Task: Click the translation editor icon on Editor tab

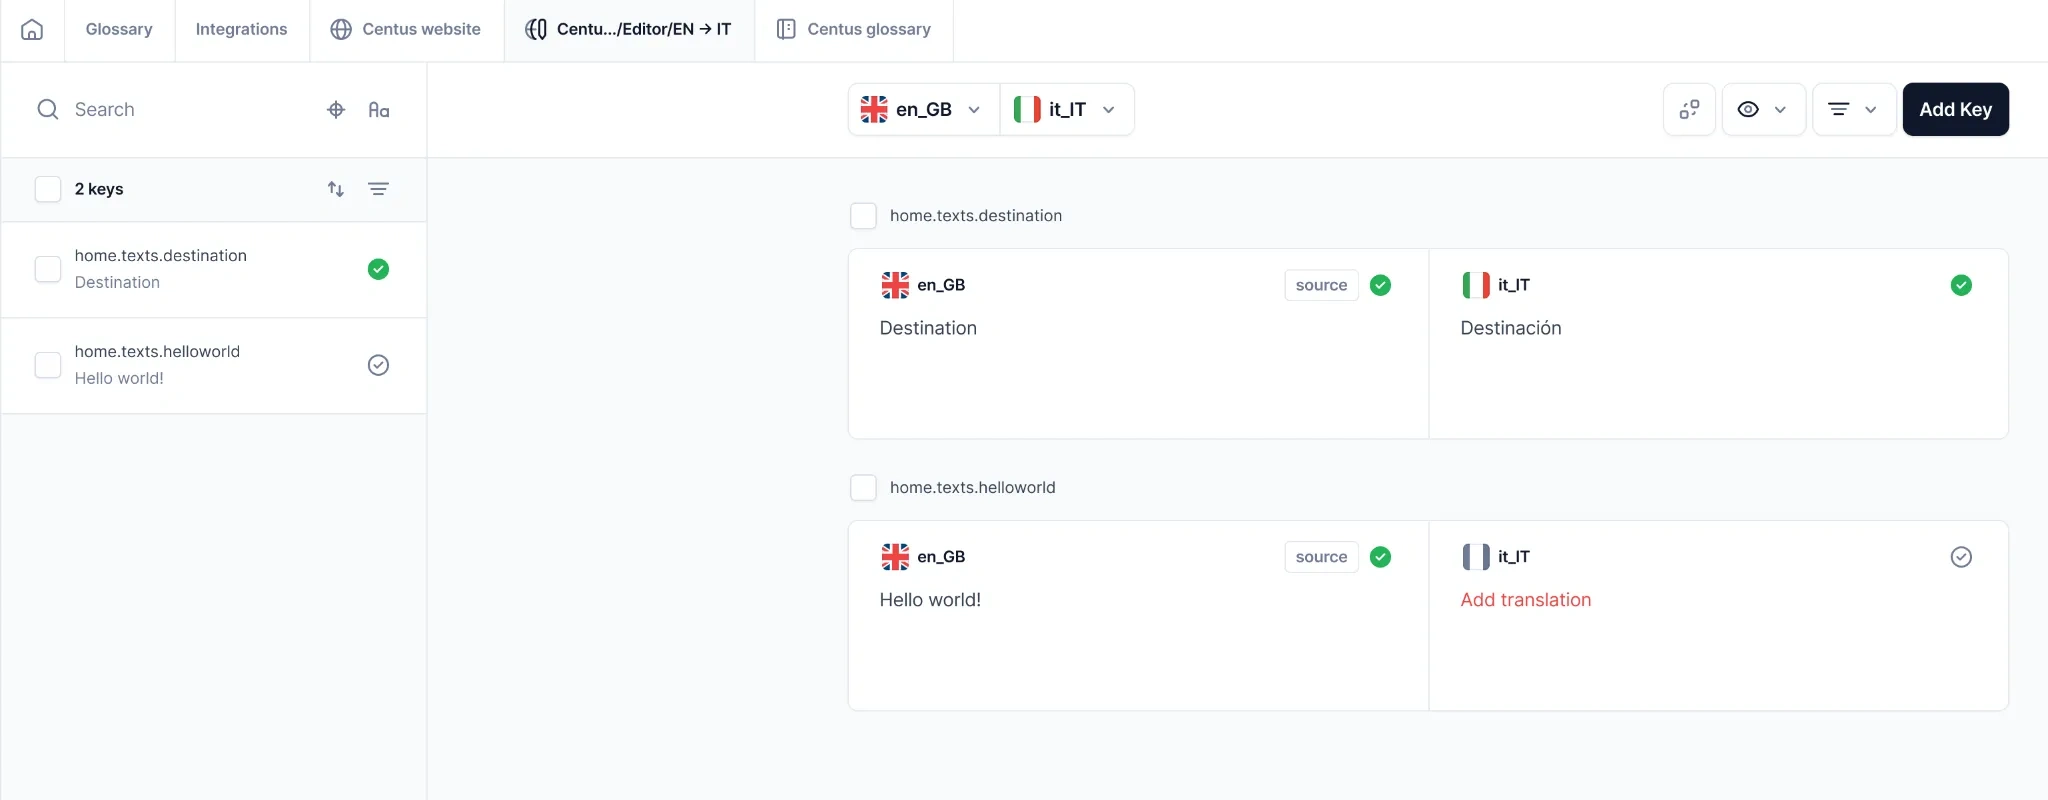Action: (536, 30)
